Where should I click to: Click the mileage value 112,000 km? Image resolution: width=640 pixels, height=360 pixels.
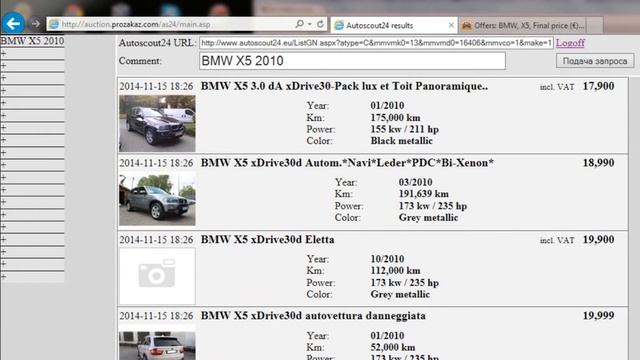coord(395,271)
